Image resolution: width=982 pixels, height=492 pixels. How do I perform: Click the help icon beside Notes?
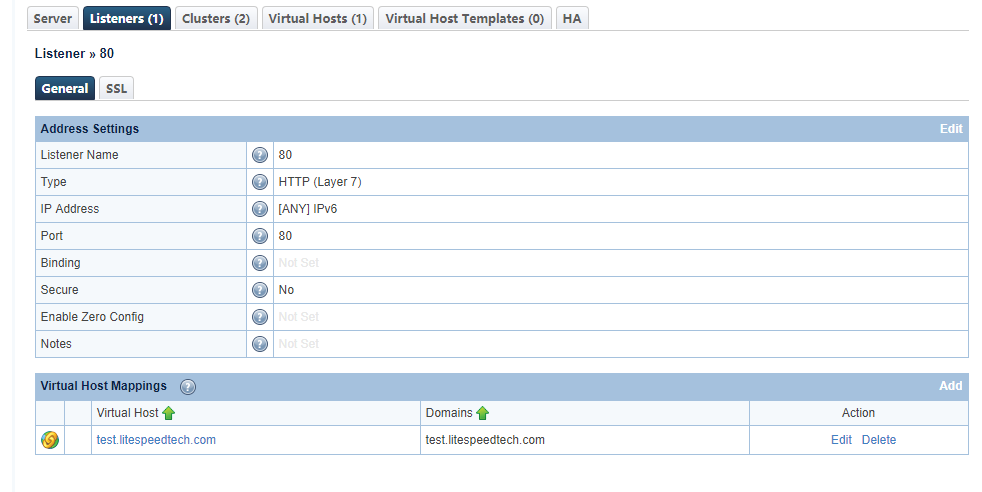click(260, 343)
